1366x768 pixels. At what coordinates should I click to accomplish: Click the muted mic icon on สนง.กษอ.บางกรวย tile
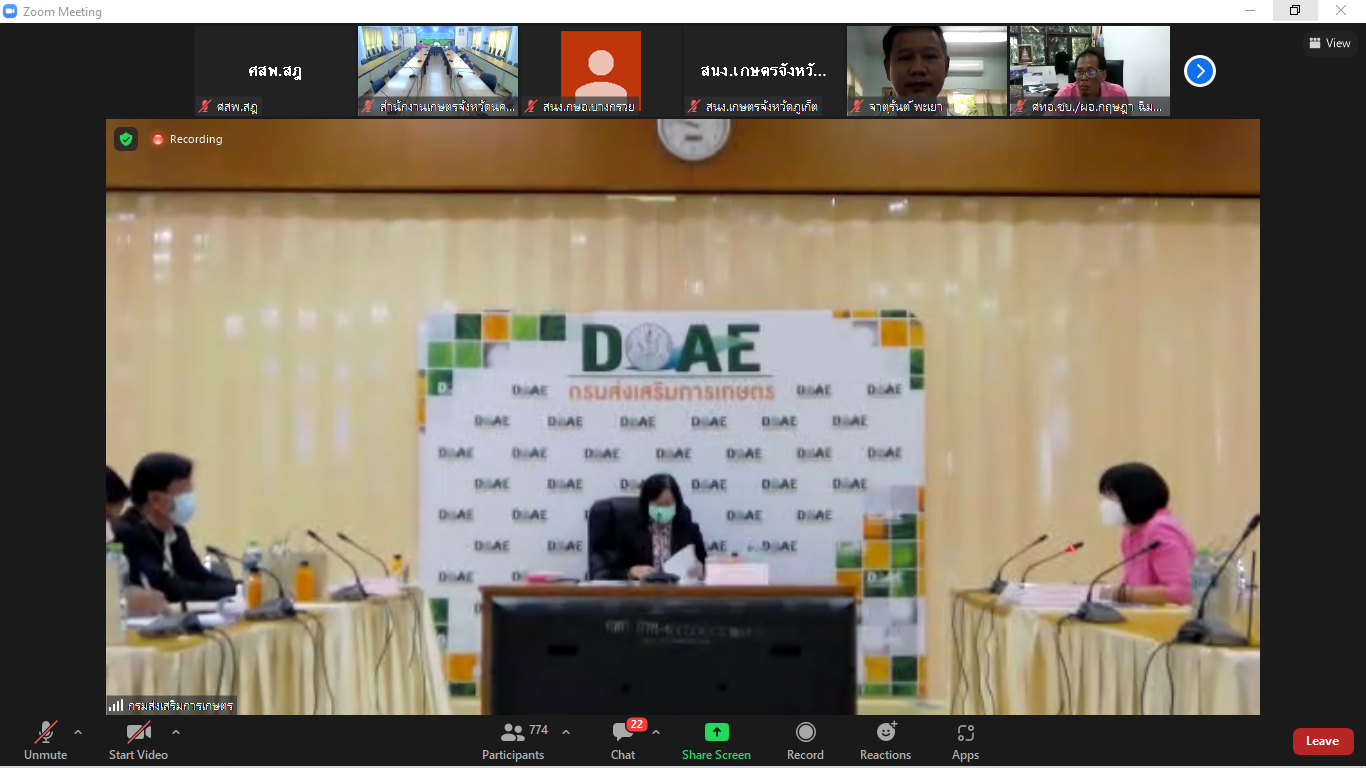(531, 106)
